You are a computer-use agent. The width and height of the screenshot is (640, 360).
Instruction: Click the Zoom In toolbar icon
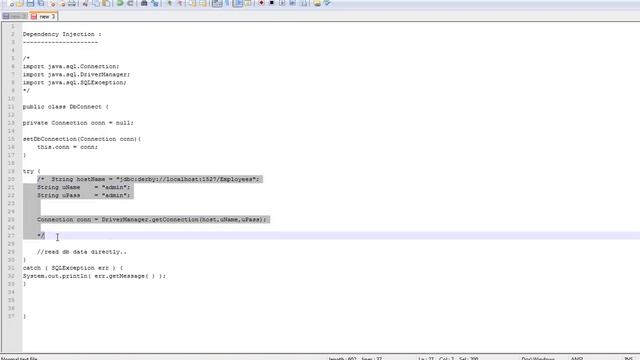pyautogui.click(x=169, y=3)
